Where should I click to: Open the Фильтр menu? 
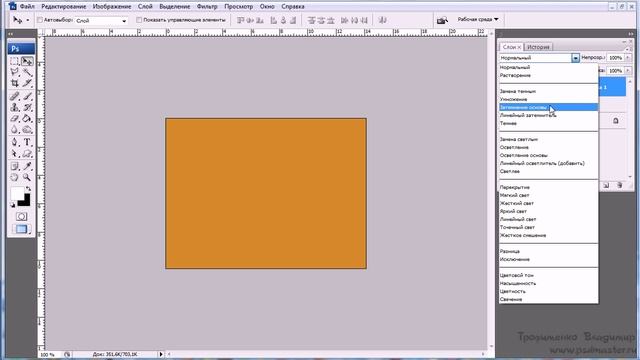tap(207, 7)
